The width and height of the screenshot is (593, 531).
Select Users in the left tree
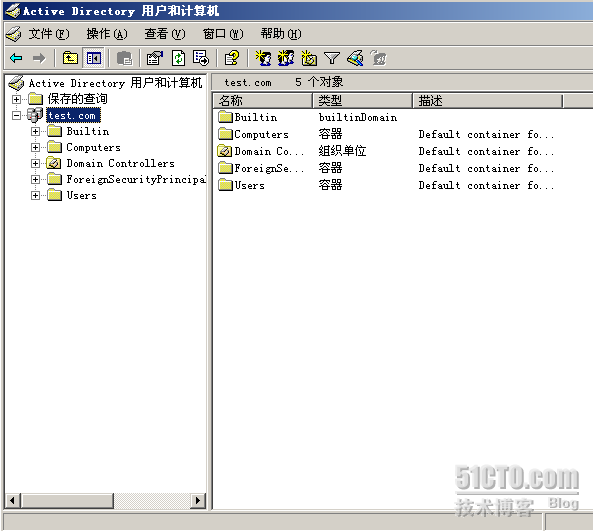(x=81, y=195)
